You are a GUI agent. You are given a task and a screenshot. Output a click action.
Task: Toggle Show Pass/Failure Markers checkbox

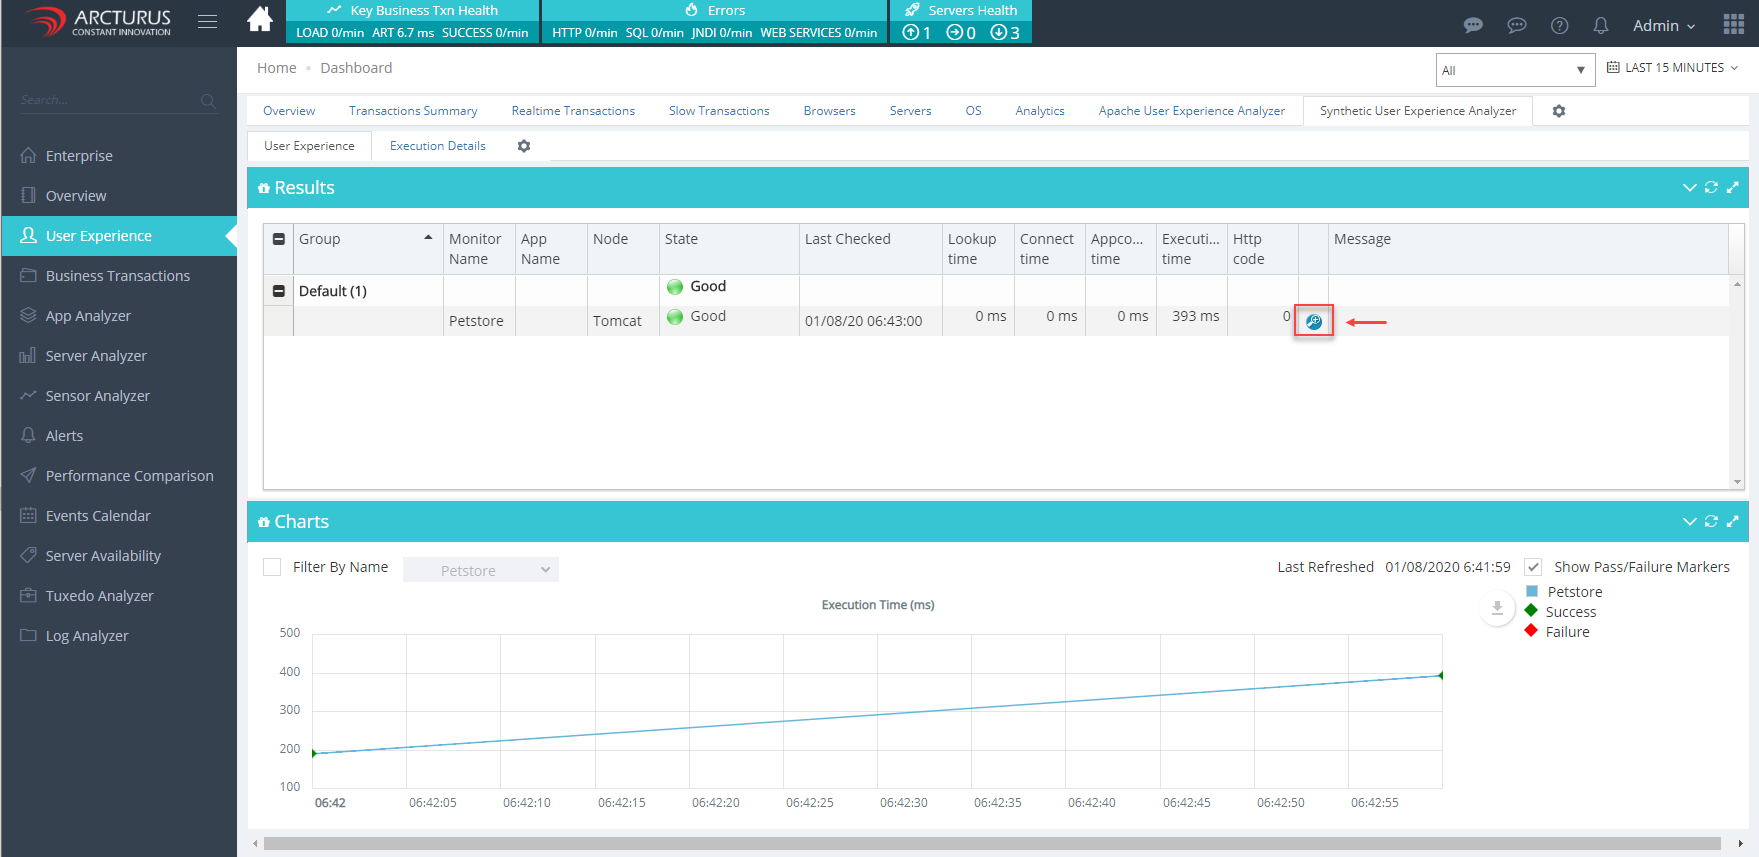pyautogui.click(x=1533, y=567)
